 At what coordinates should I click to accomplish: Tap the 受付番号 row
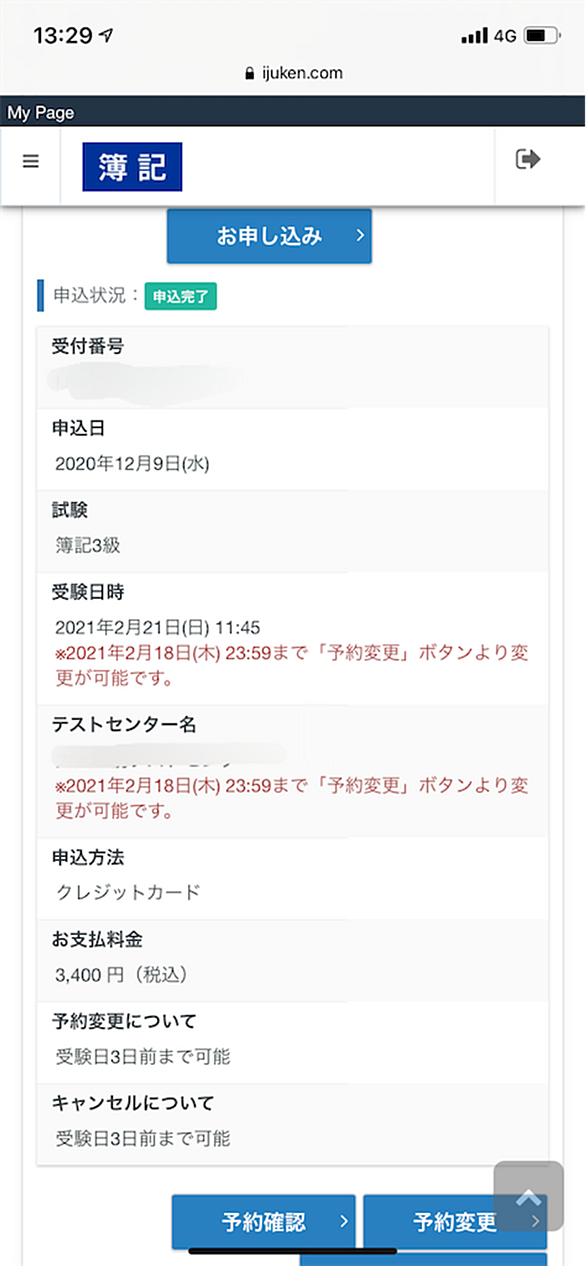coord(293,367)
